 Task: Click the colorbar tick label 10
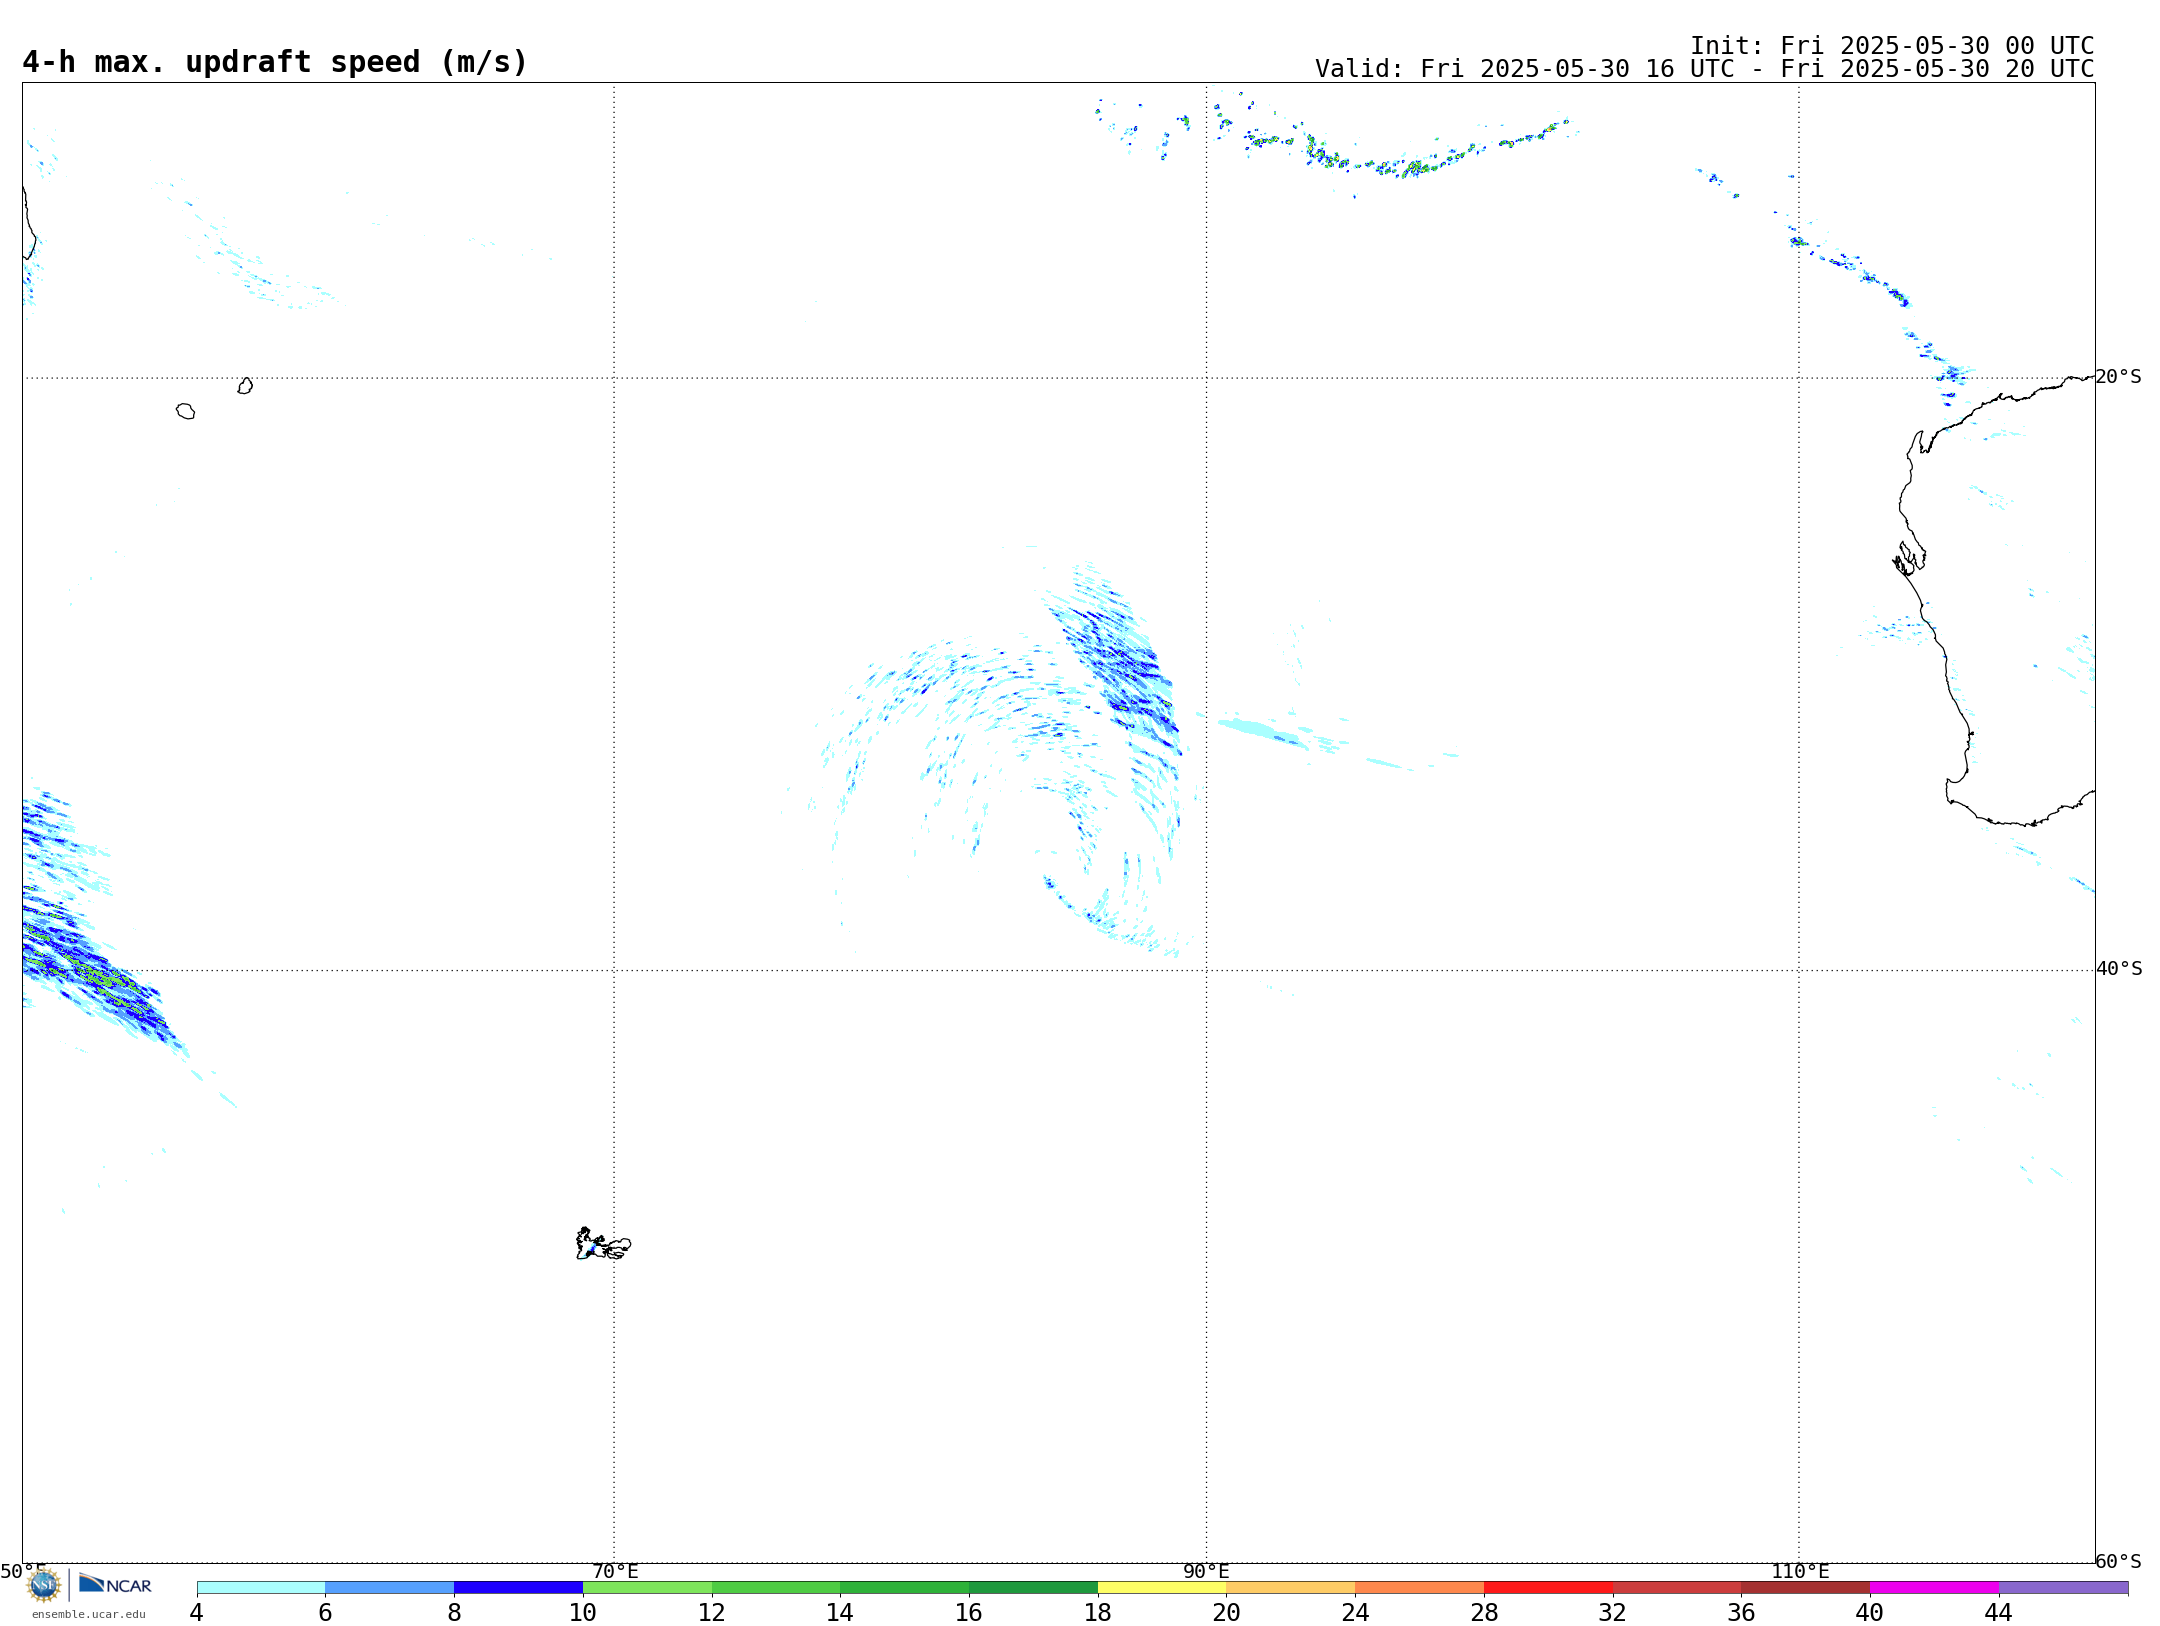click(583, 1612)
